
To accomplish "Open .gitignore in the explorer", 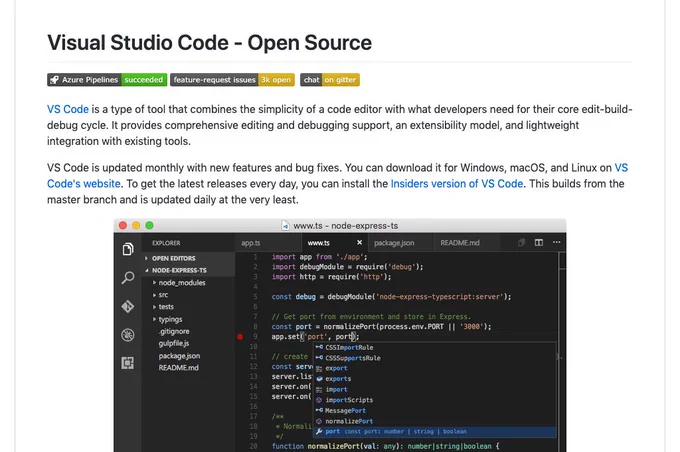I will tap(174, 331).
